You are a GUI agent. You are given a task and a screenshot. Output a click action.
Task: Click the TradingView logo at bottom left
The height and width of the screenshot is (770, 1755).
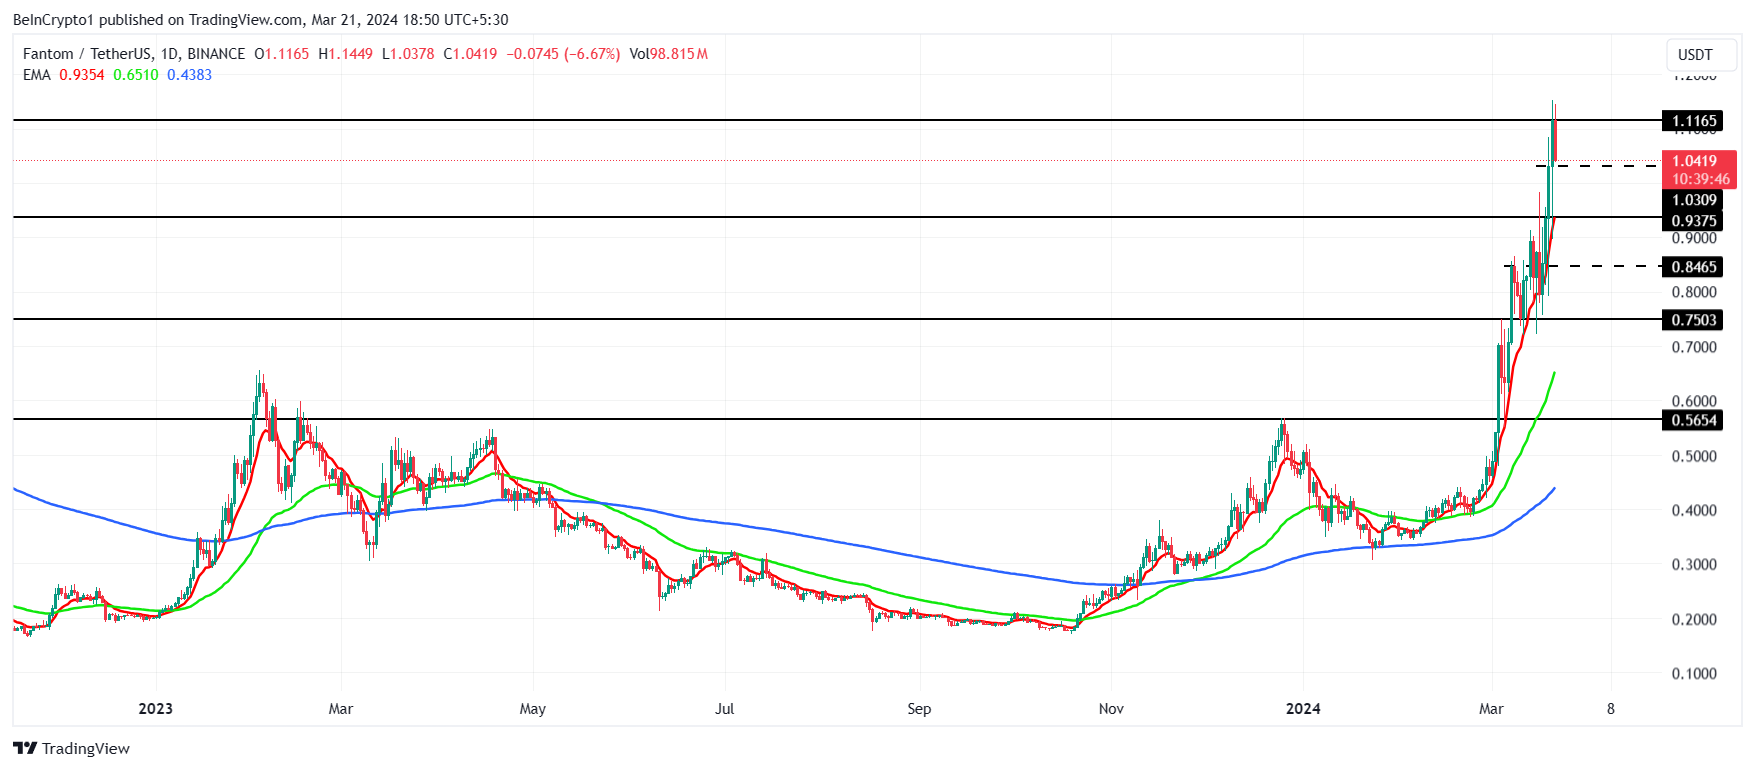pos(71,749)
